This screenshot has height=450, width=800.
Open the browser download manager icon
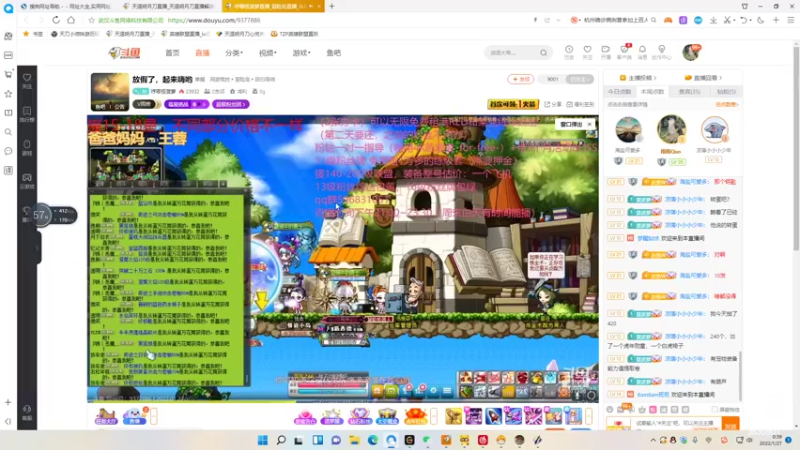click(713, 20)
